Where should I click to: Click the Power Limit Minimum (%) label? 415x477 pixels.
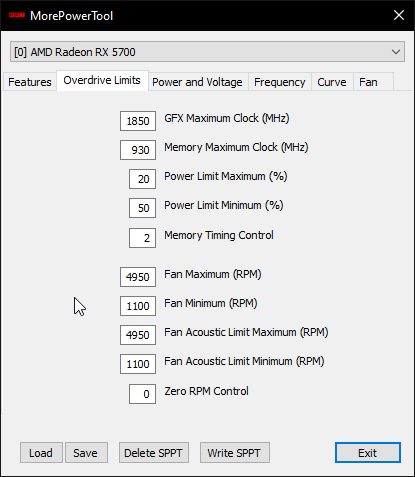[224, 205]
